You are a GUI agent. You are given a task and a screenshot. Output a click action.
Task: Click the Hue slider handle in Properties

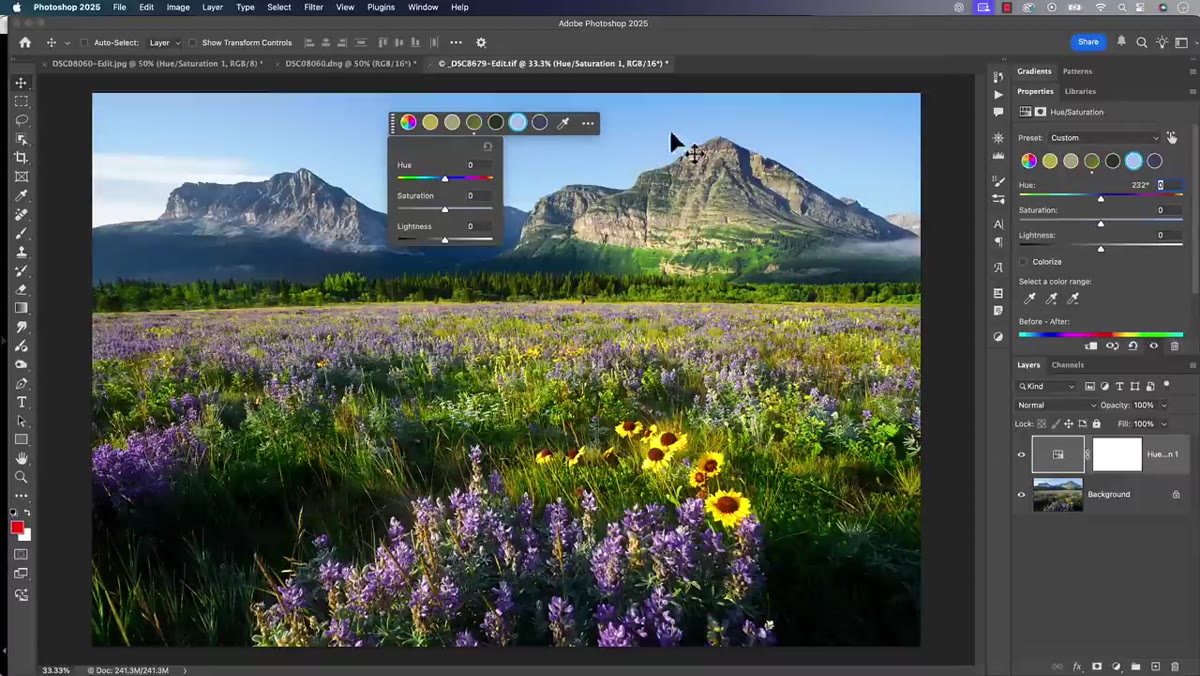(1101, 199)
